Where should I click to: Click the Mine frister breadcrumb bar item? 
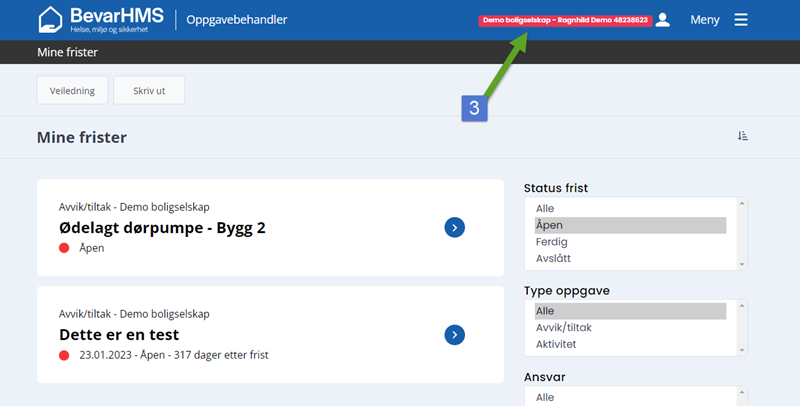coord(67,52)
